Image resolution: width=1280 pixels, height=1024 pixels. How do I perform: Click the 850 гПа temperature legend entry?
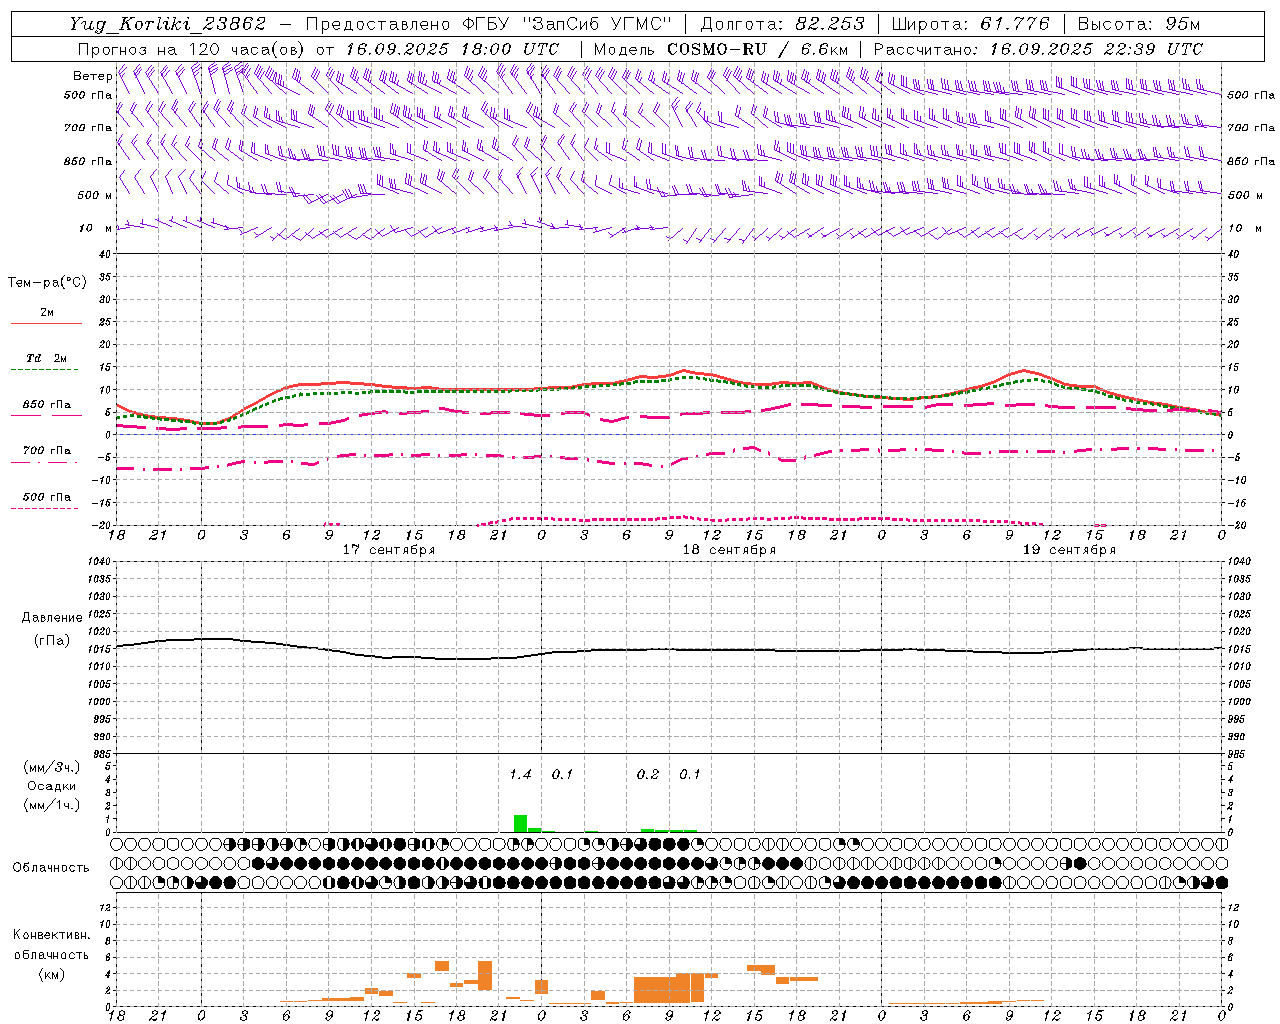47,405
